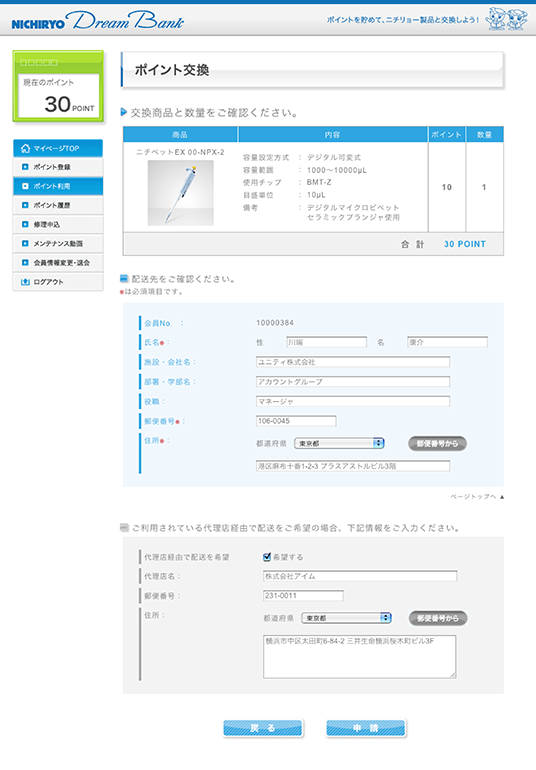Open 会員情報変更・退会 menu item
This screenshot has width=536, height=770.
tap(58, 263)
